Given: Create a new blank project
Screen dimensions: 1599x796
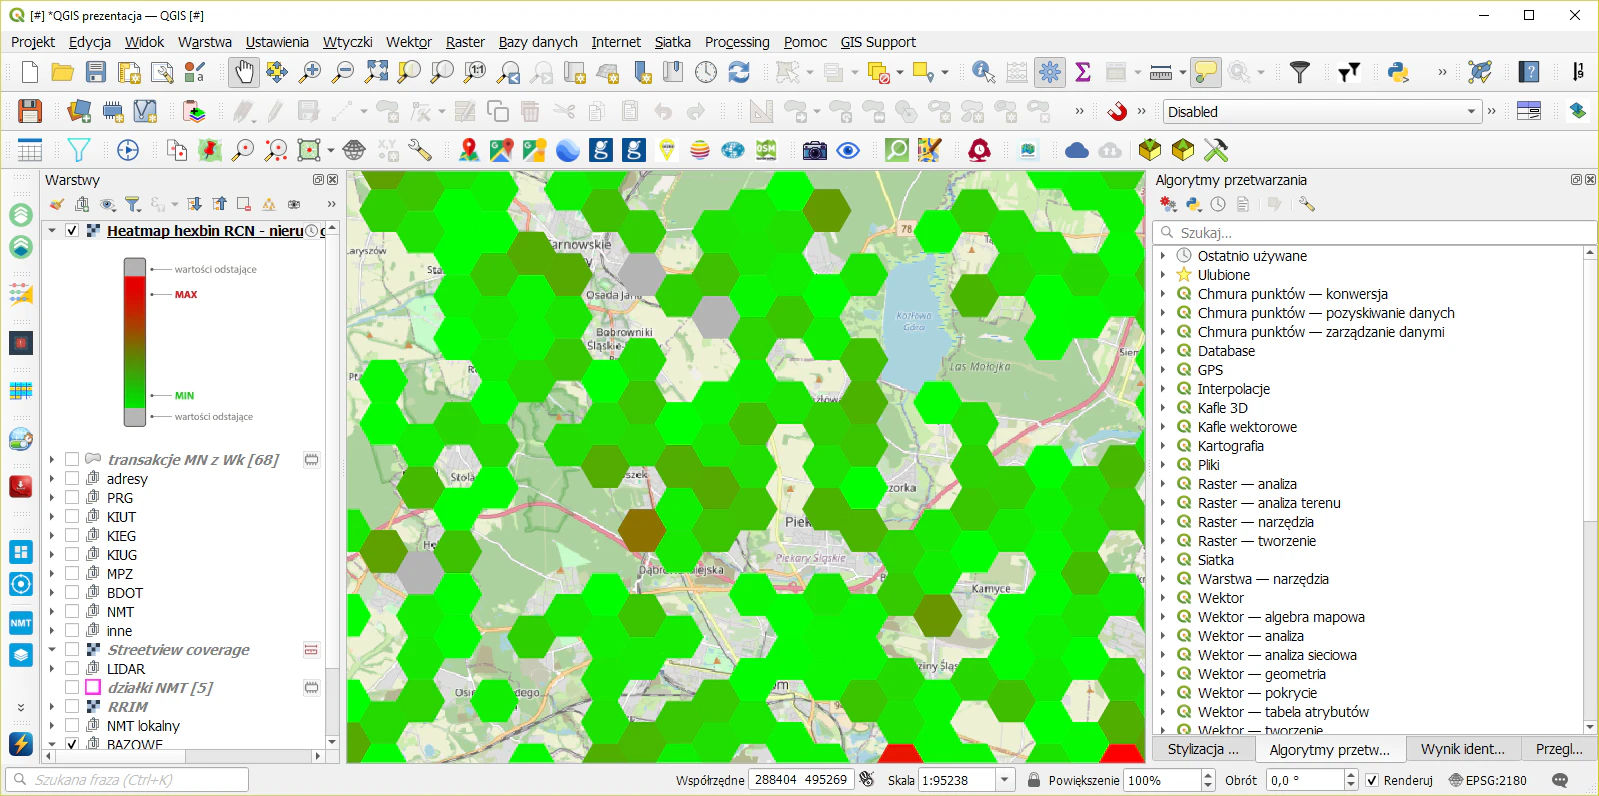Looking at the screenshot, I should [x=30, y=72].
